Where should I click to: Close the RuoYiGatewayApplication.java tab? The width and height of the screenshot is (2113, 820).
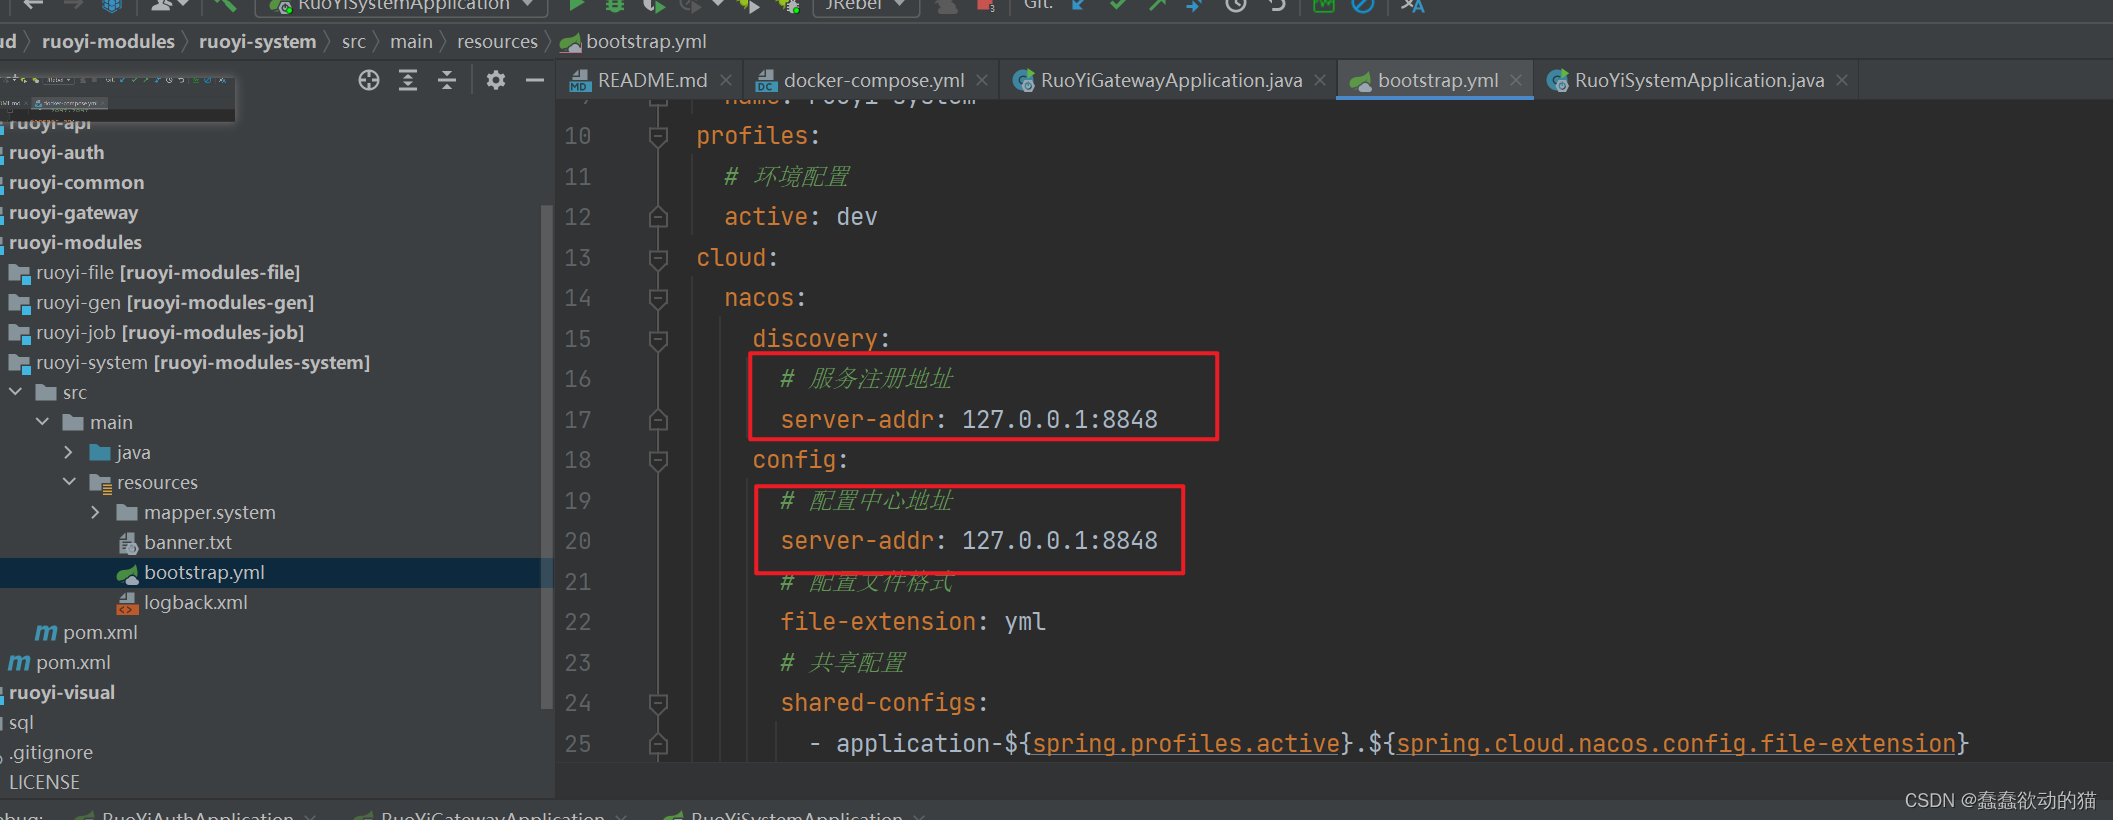tap(1320, 80)
